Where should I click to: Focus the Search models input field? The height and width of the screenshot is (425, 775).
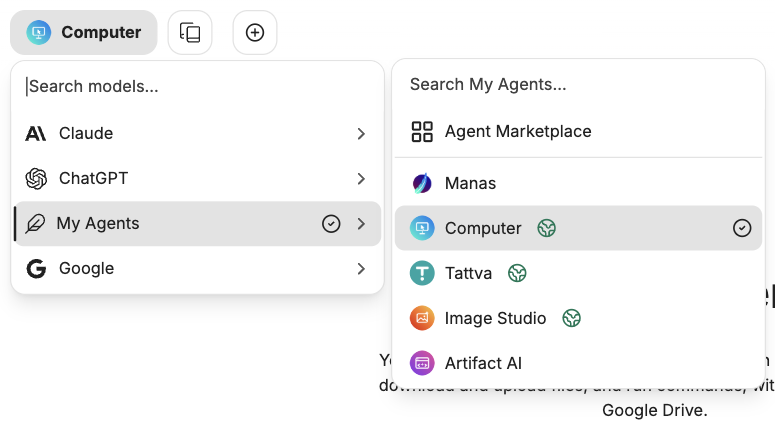pyautogui.click(x=198, y=86)
